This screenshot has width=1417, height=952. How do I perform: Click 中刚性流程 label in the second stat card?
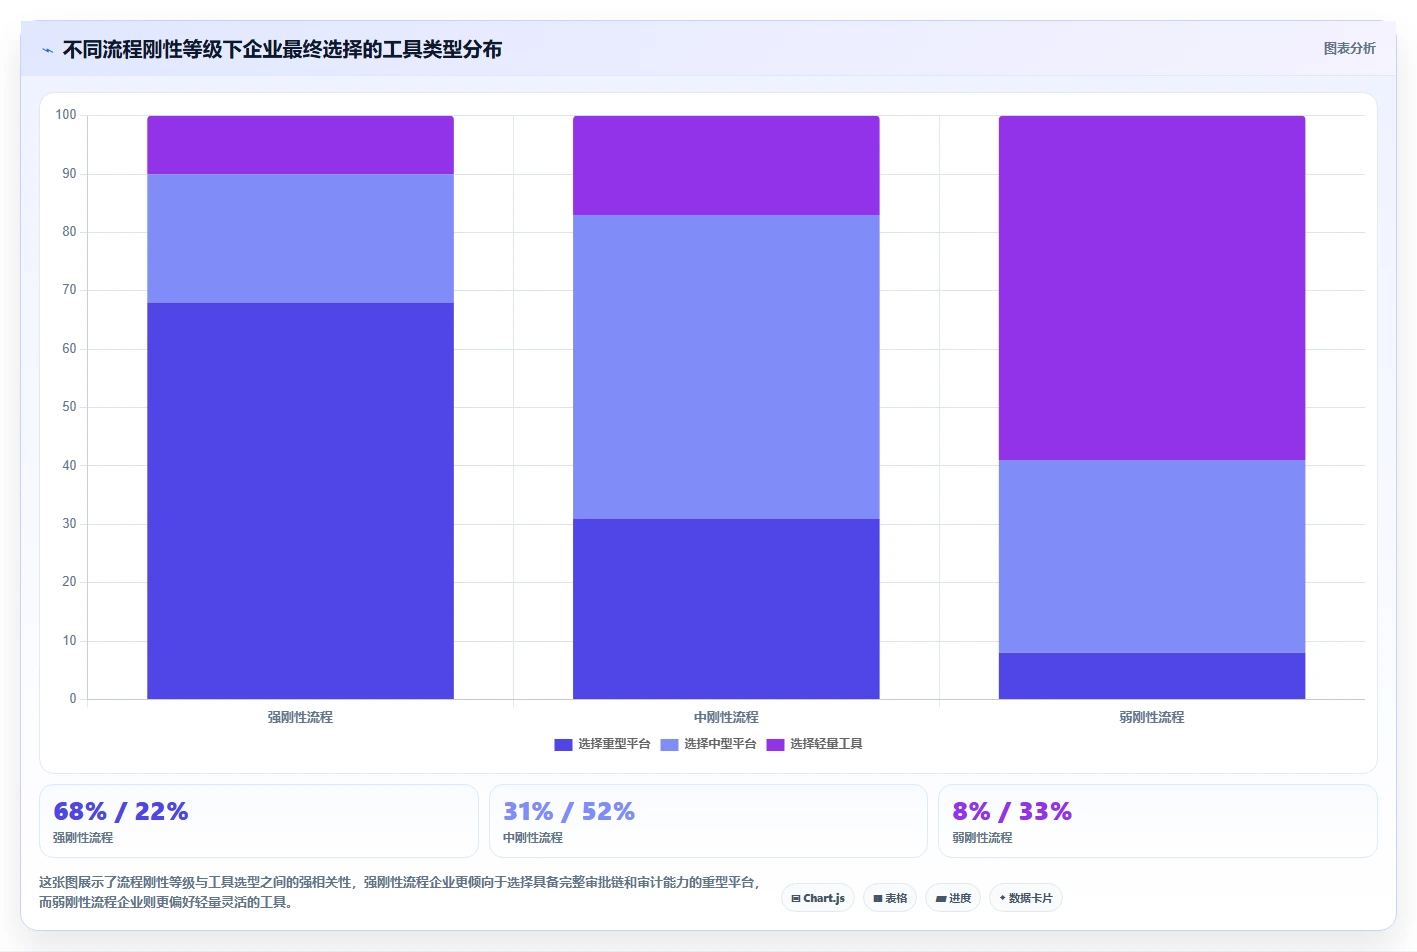pyautogui.click(x=533, y=838)
